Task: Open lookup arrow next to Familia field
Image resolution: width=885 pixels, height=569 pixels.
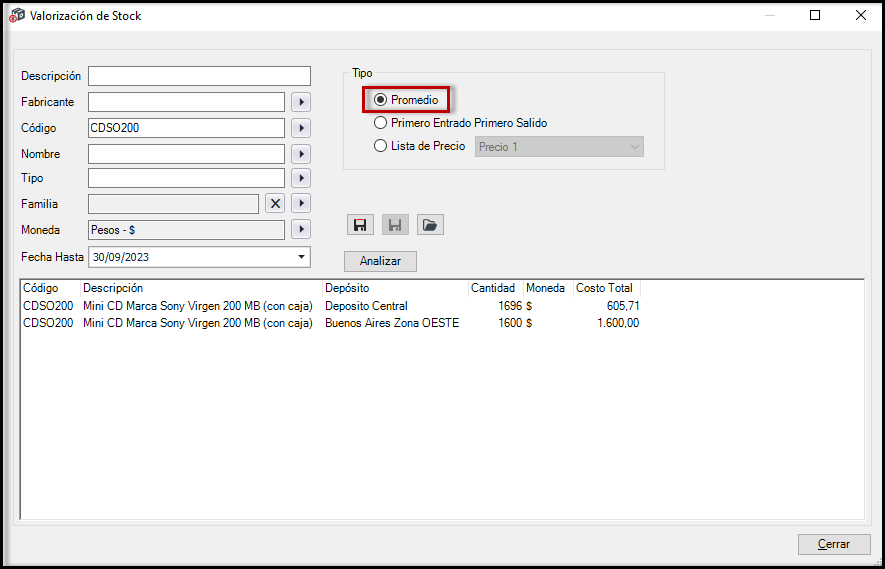Action: [x=301, y=203]
